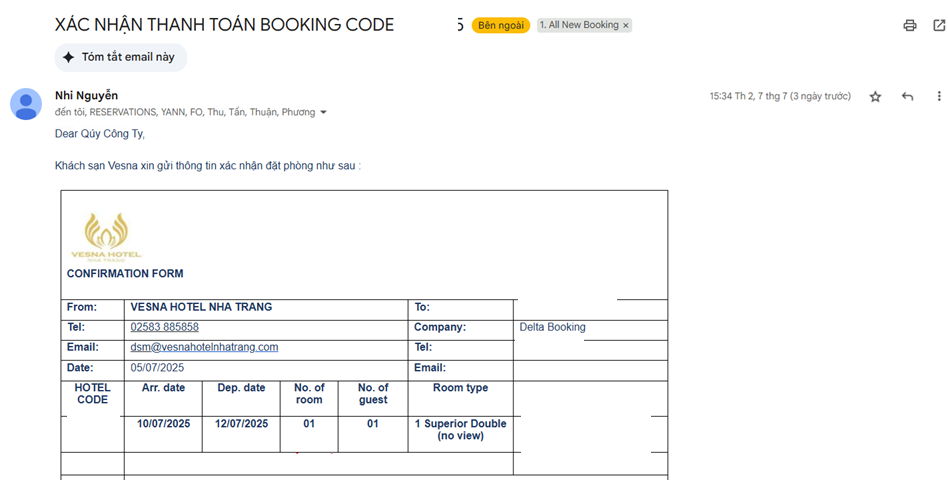Open the three-dot more options menu
The height and width of the screenshot is (480, 948).
pos(938,97)
